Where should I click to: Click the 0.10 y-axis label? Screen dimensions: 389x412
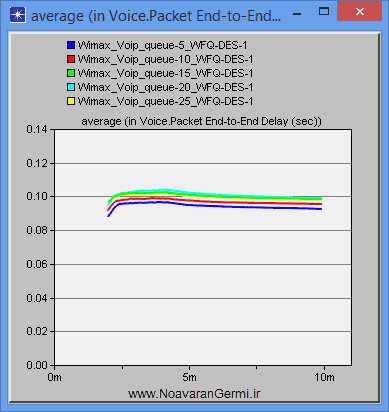tap(37, 196)
